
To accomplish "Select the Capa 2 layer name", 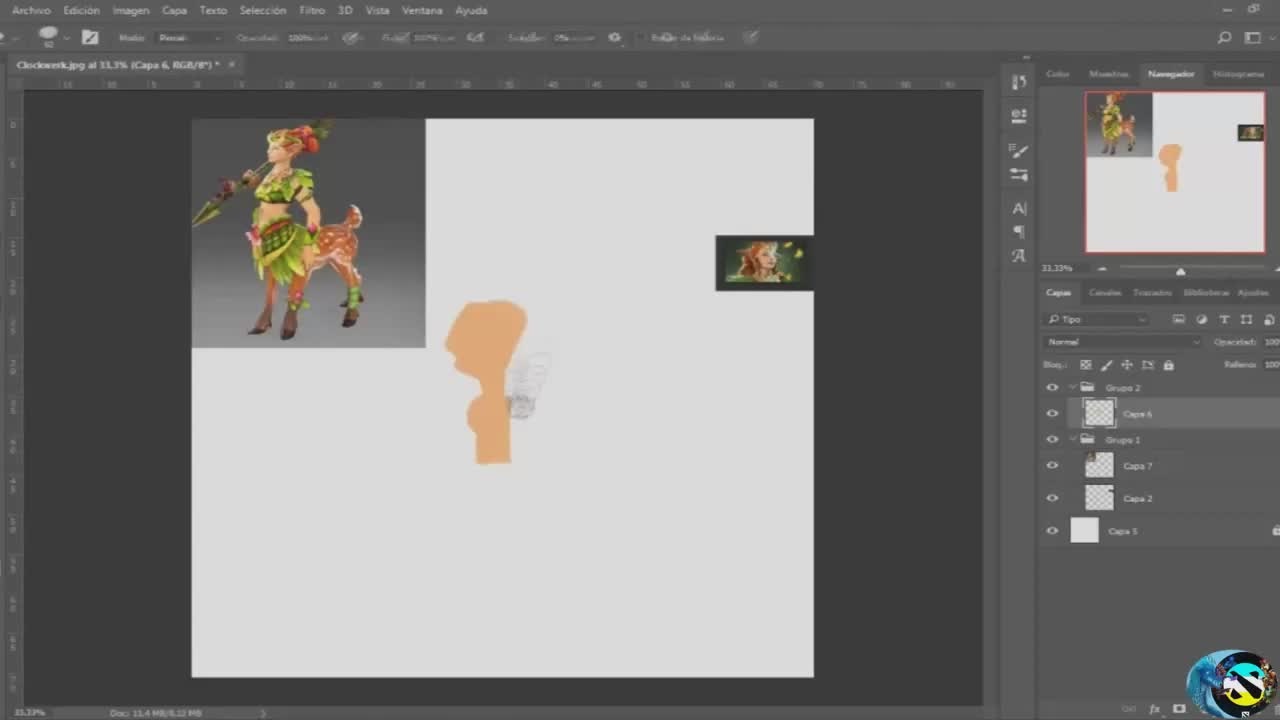I will pyautogui.click(x=1137, y=497).
